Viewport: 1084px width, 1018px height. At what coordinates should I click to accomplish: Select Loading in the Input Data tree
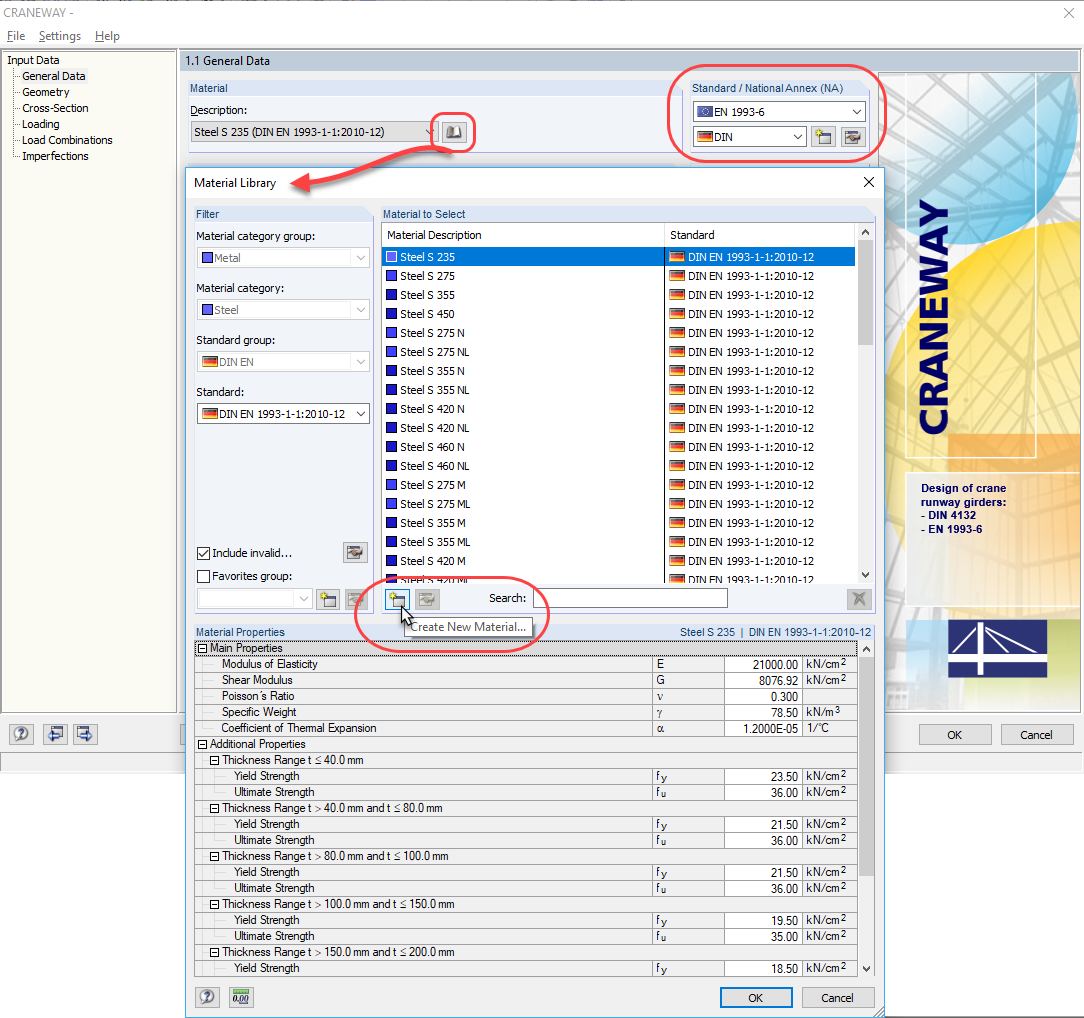point(41,124)
